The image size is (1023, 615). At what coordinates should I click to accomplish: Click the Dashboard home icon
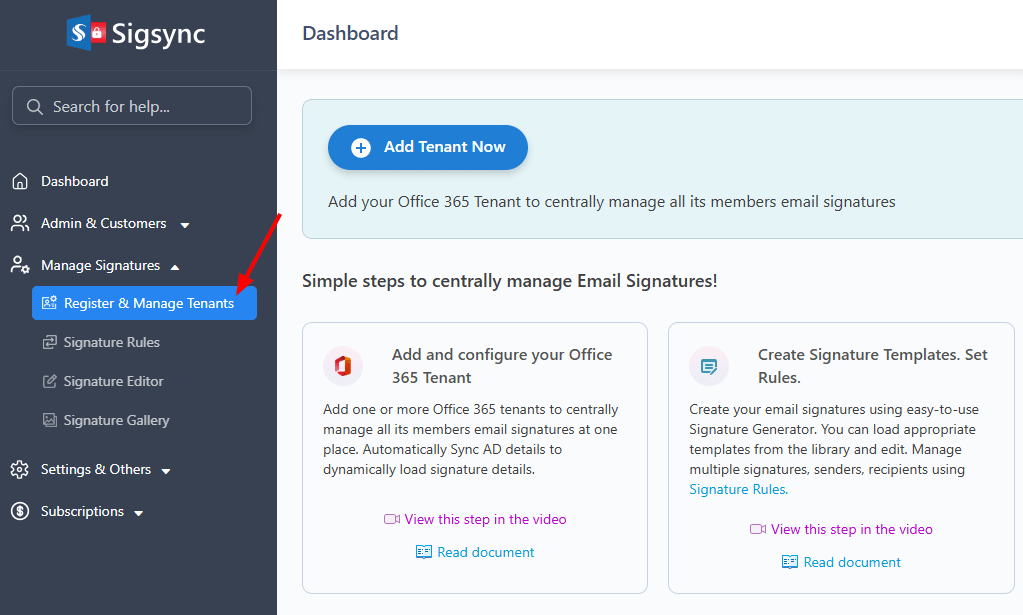[20, 181]
